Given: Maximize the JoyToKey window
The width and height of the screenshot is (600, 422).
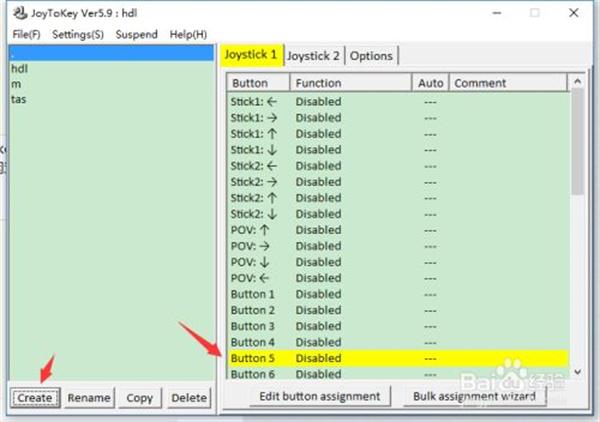Looking at the screenshot, I should point(535,14).
